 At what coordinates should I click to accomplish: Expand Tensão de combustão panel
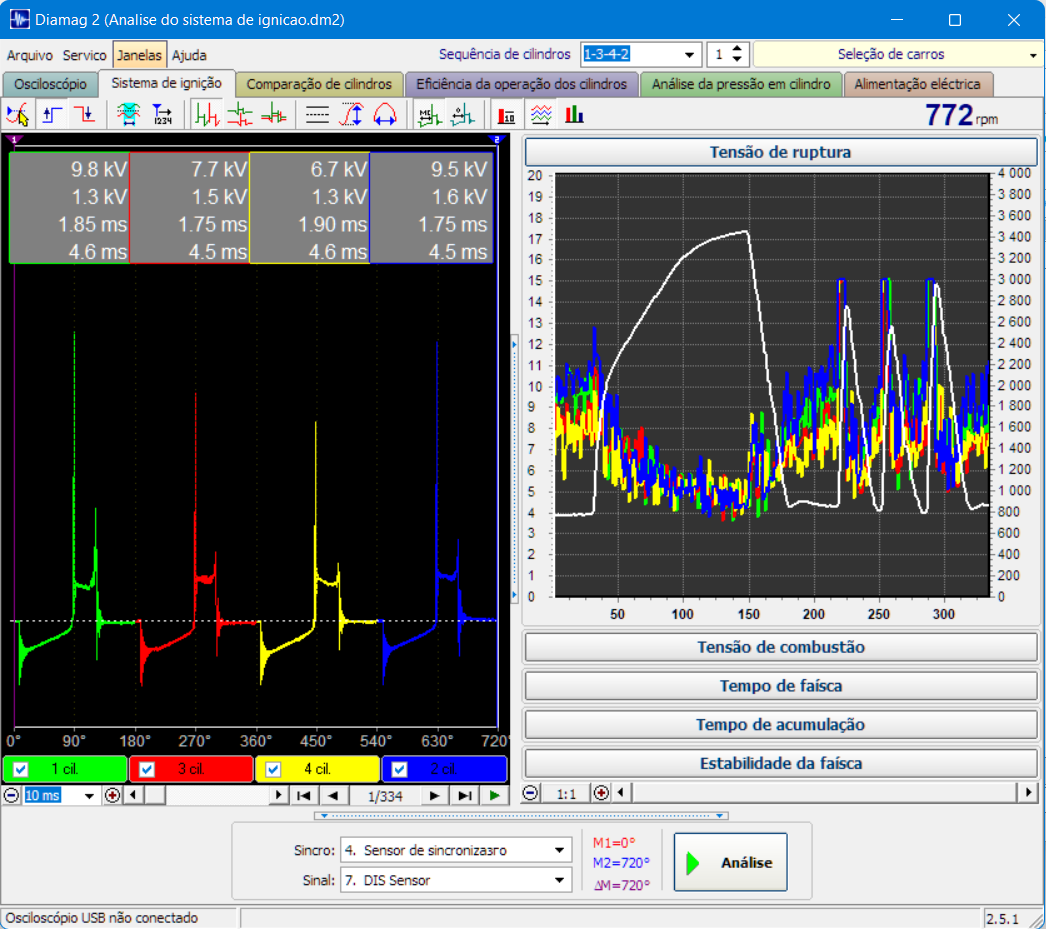(780, 647)
